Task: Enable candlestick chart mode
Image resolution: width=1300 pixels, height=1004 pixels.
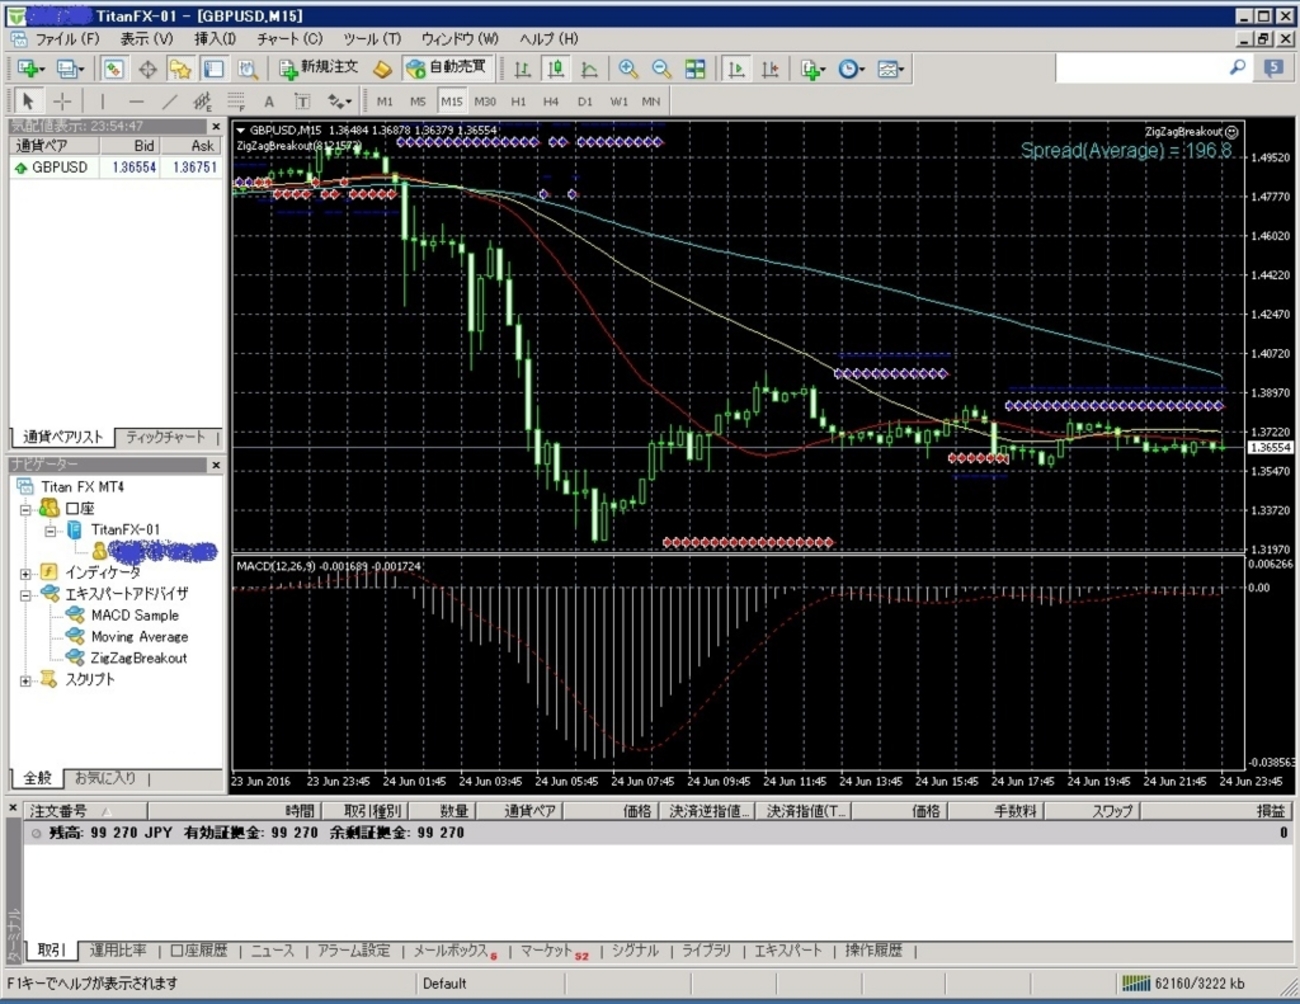Action: (555, 69)
